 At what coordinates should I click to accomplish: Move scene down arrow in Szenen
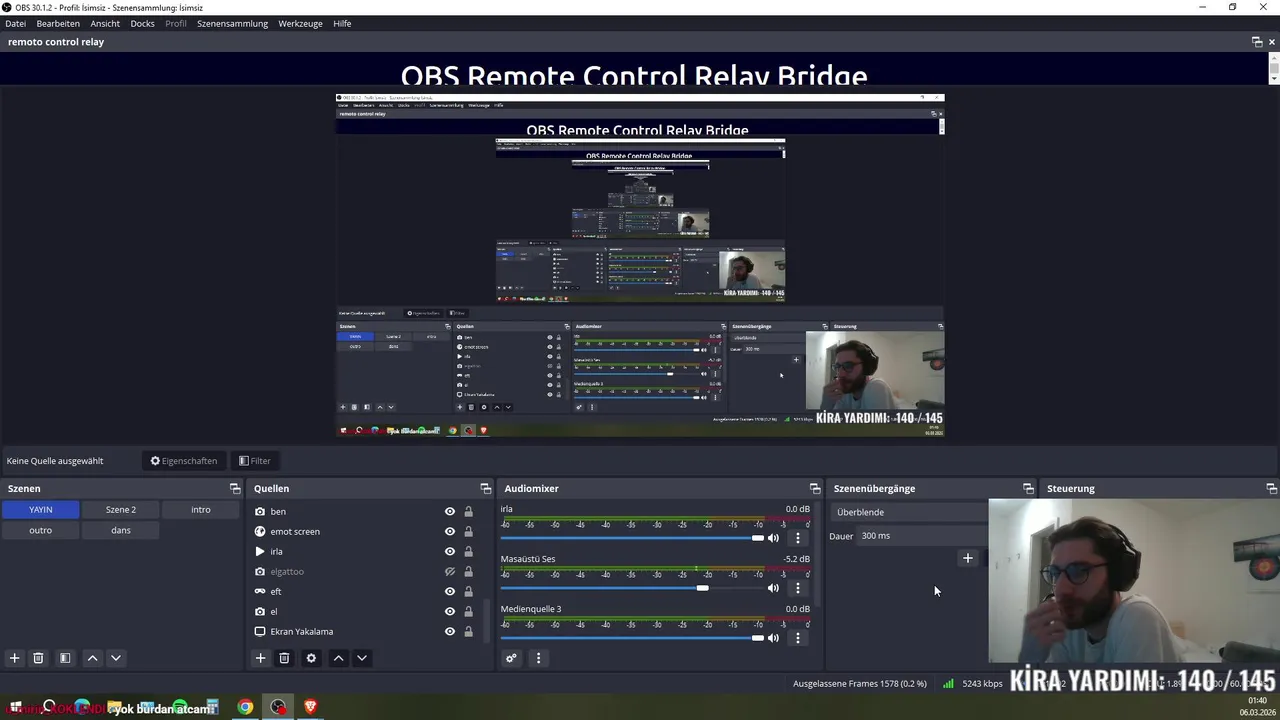coord(116,658)
